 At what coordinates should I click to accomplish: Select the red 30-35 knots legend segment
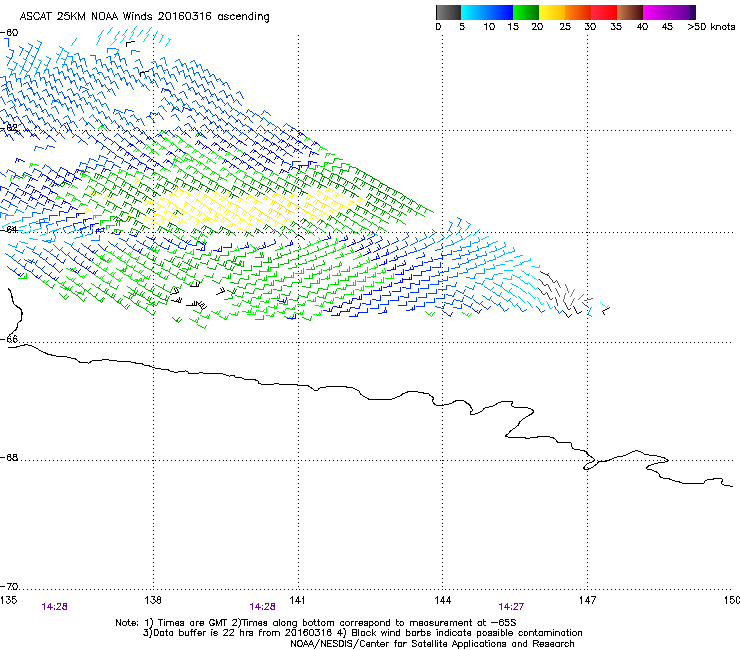click(604, 12)
